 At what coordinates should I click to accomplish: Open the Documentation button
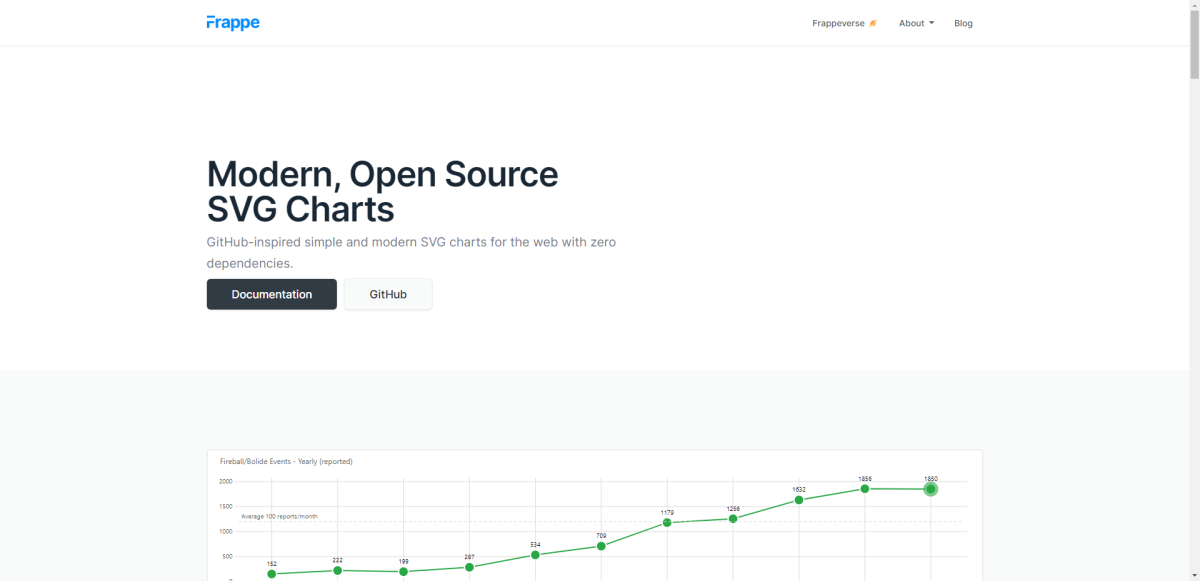[272, 294]
